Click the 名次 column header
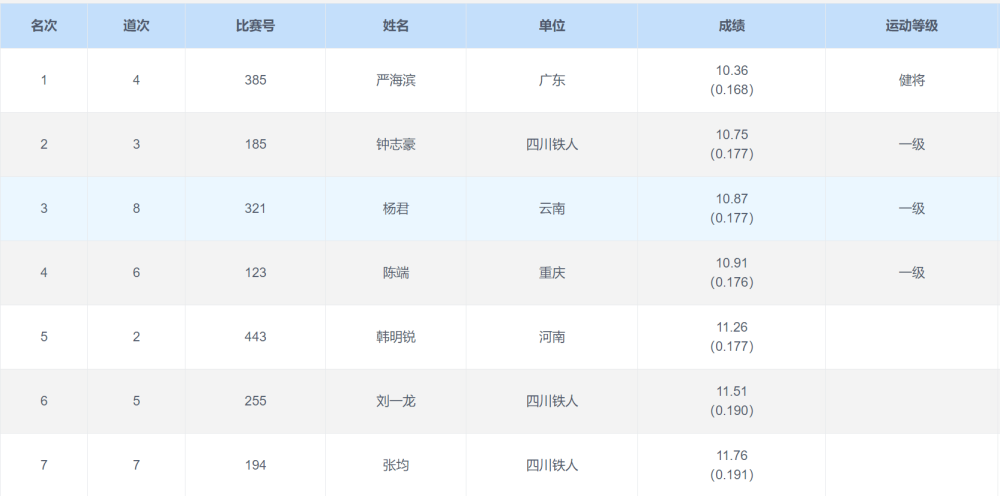This screenshot has height=496, width=1000. point(43,27)
